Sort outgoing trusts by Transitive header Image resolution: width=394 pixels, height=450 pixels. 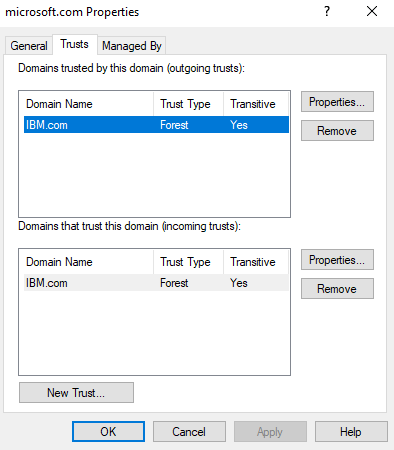coord(255,104)
